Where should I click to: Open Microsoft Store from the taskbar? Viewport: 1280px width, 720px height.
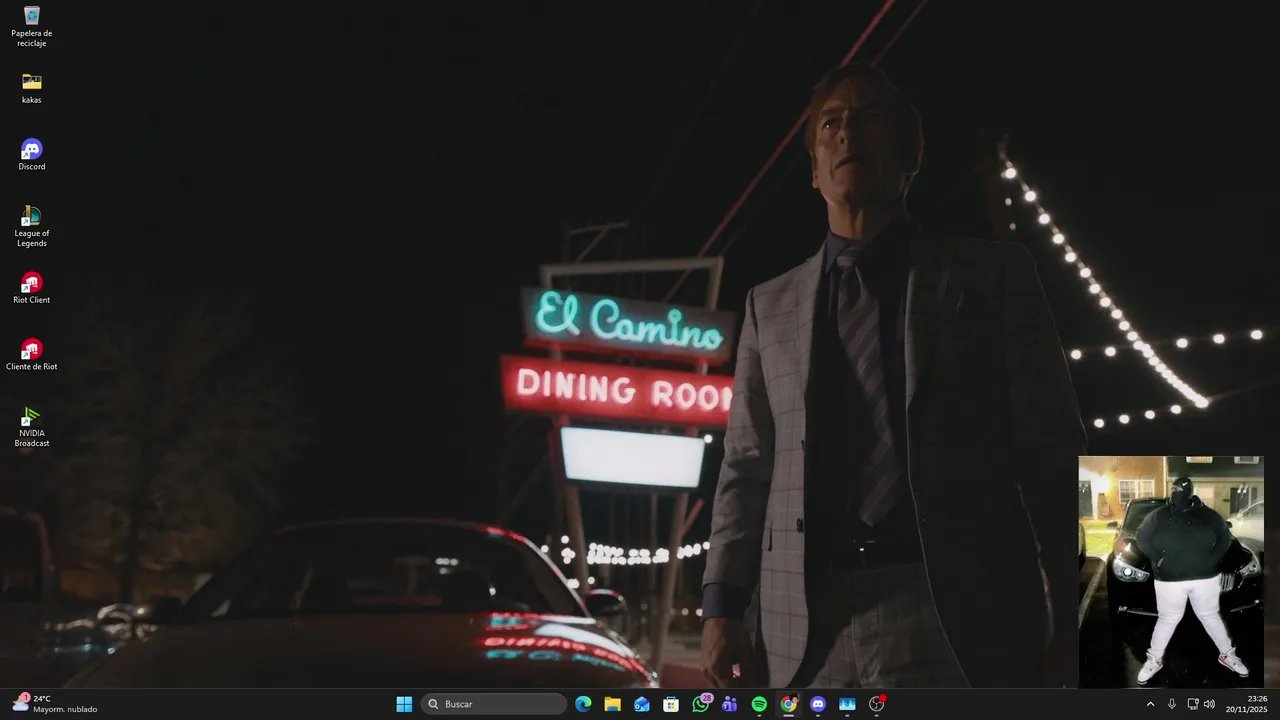pos(671,704)
